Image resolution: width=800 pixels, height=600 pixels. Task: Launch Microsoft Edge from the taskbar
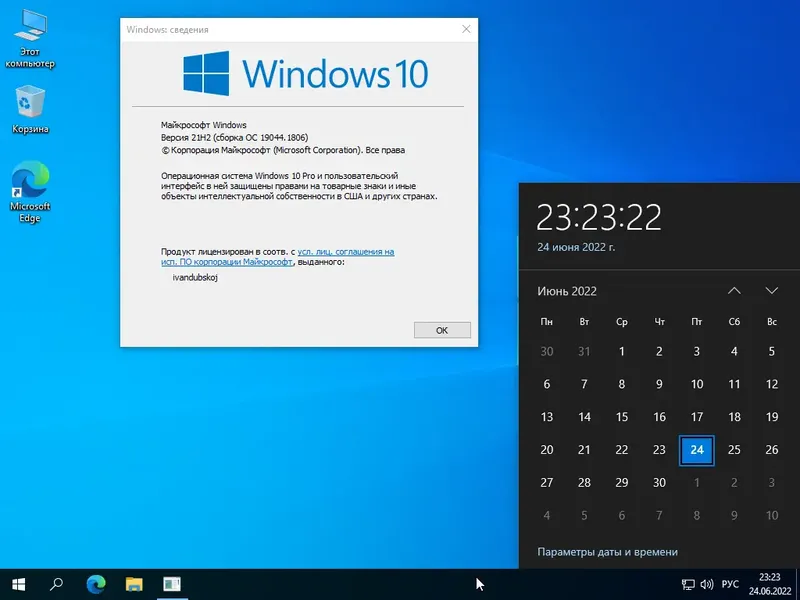tap(95, 583)
